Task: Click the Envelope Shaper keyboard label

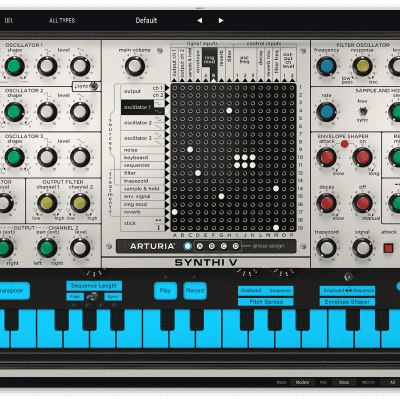Action: 347,302
